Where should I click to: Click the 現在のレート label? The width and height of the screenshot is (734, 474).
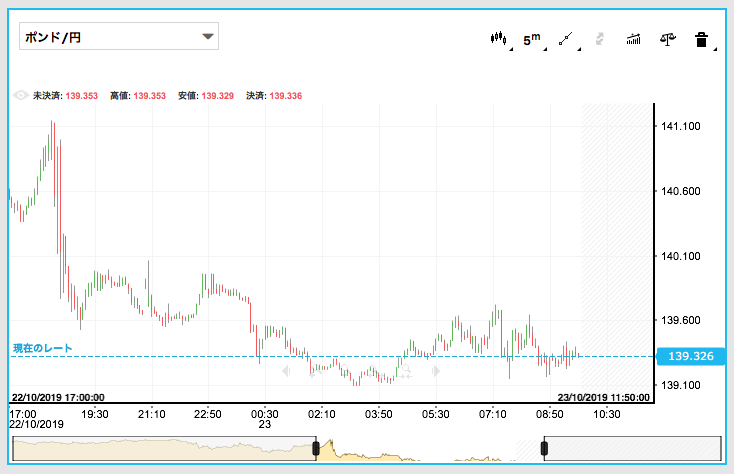[x=43, y=348]
